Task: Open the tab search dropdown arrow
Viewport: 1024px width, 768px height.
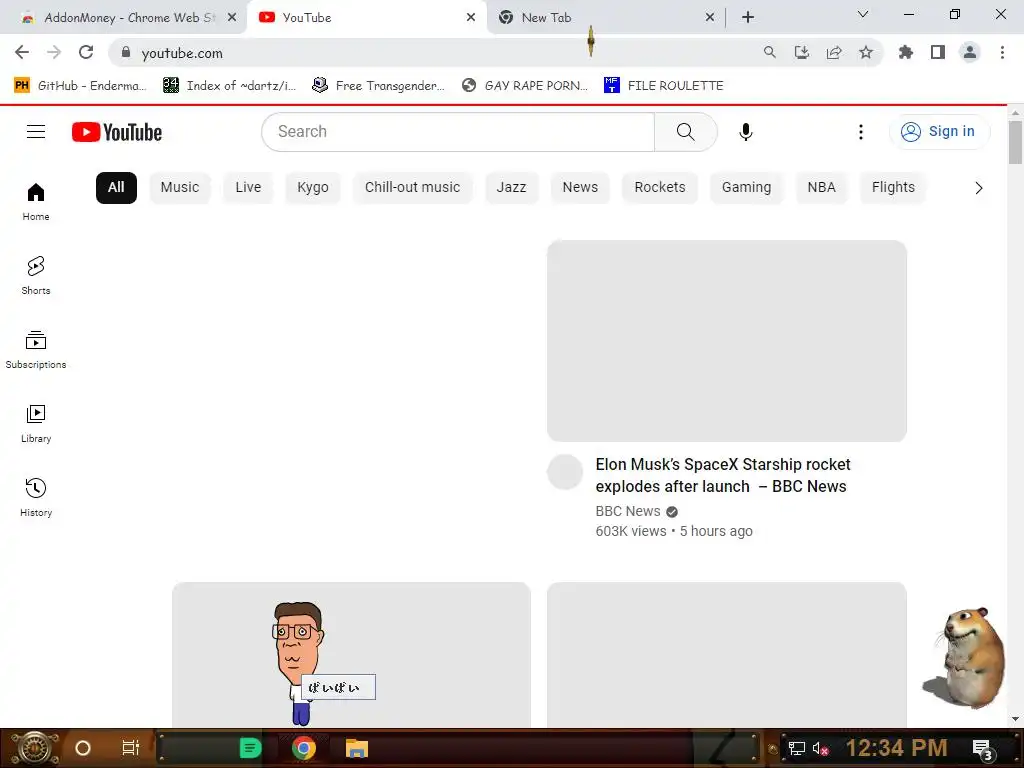Action: click(x=863, y=14)
